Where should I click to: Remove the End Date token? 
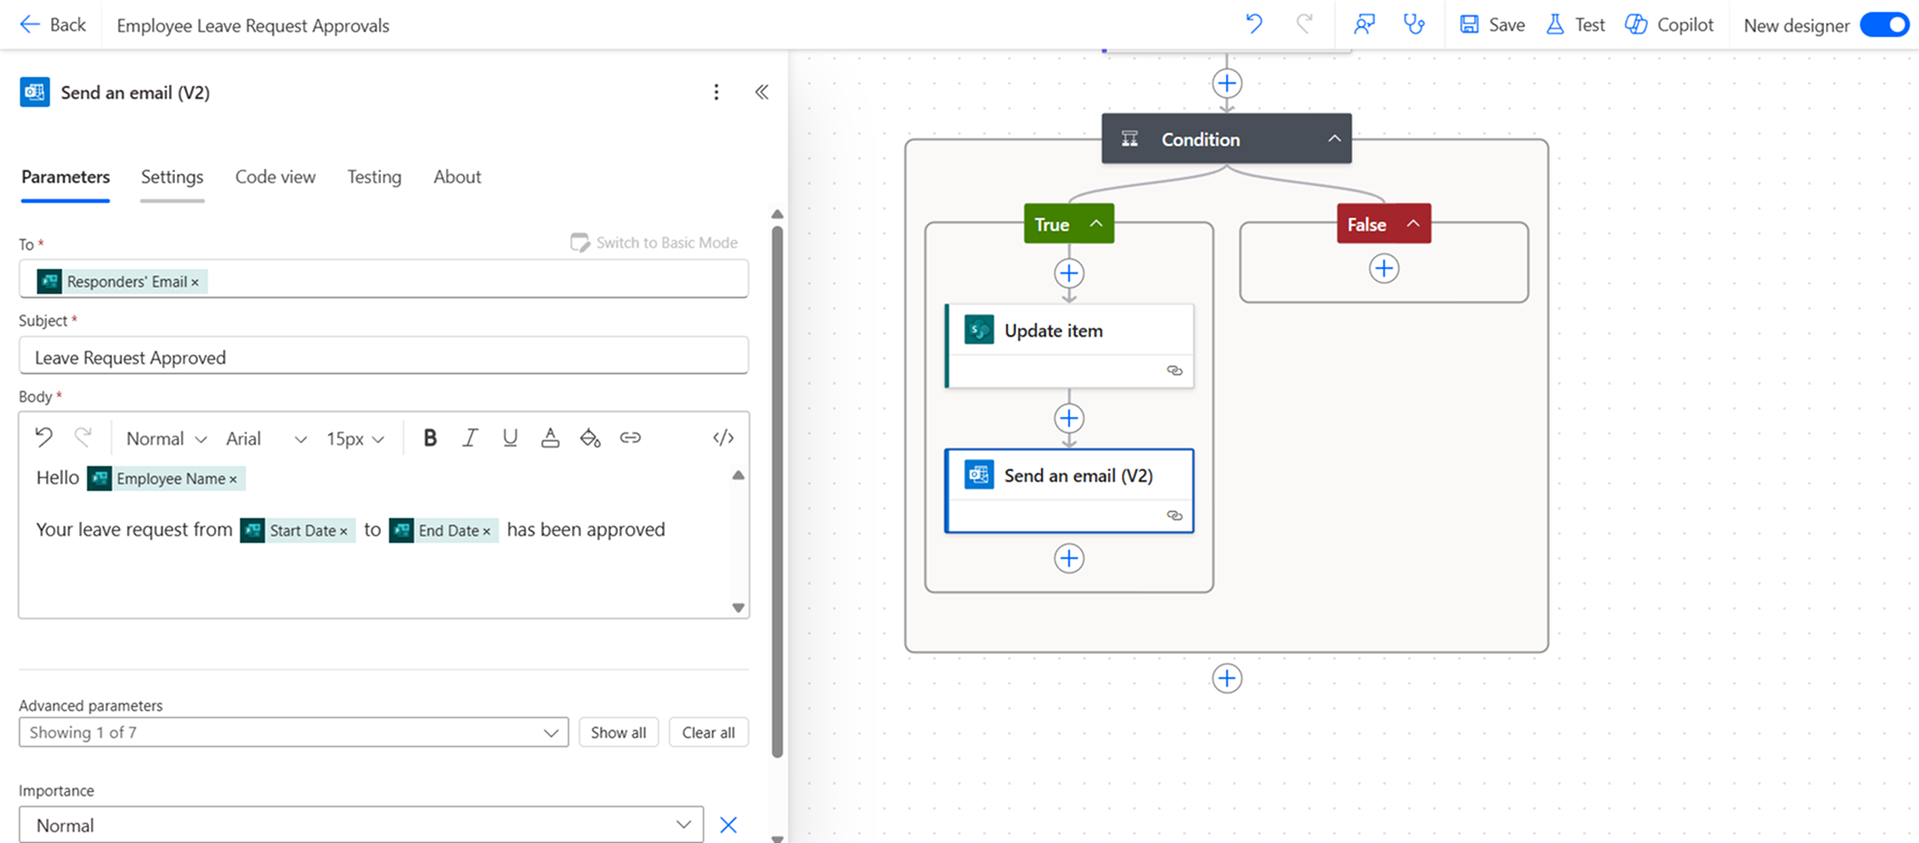486,531
